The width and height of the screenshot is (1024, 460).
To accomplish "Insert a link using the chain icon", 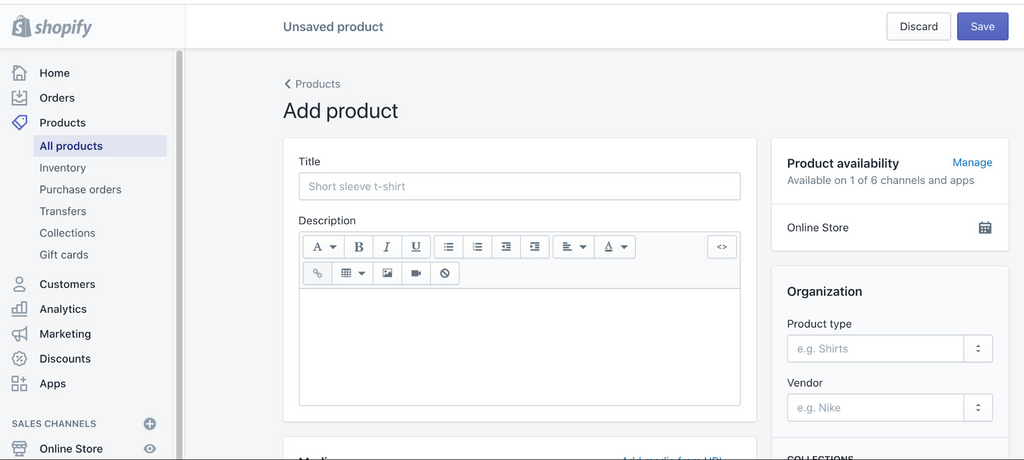I will [x=318, y=273].
